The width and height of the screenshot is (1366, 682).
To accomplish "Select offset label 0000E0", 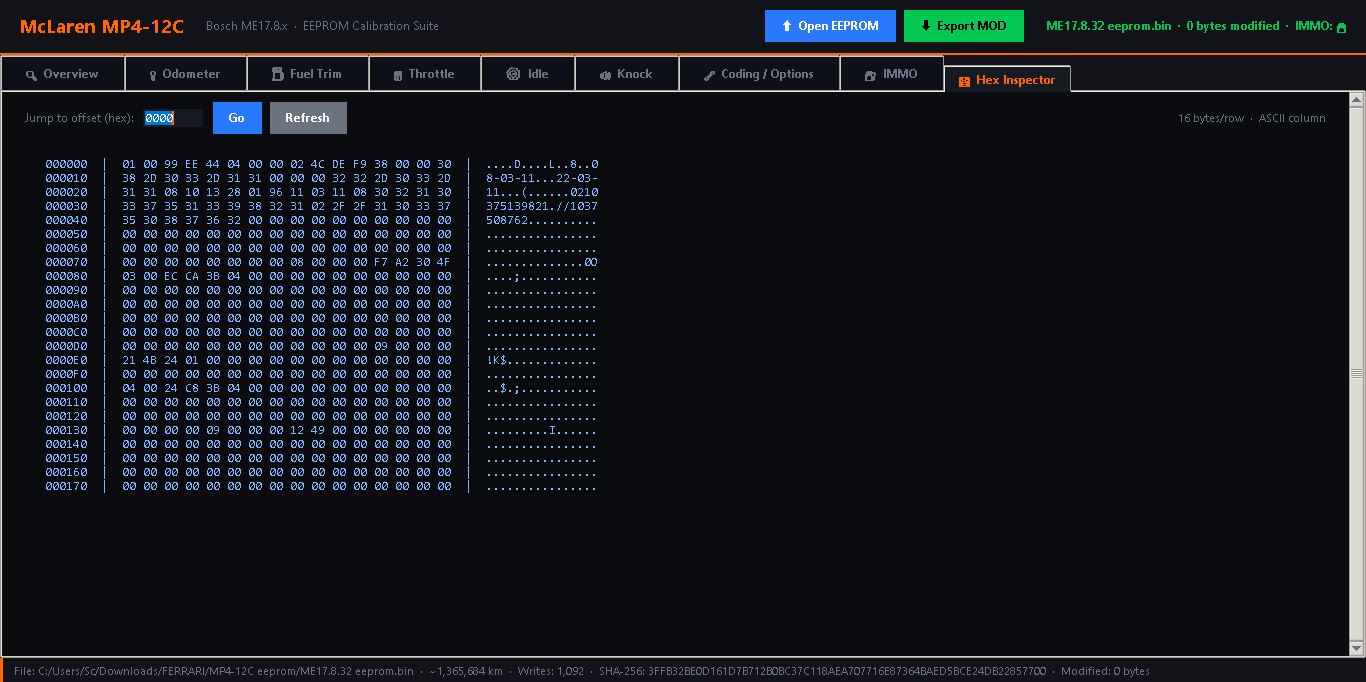I will 66,360.
